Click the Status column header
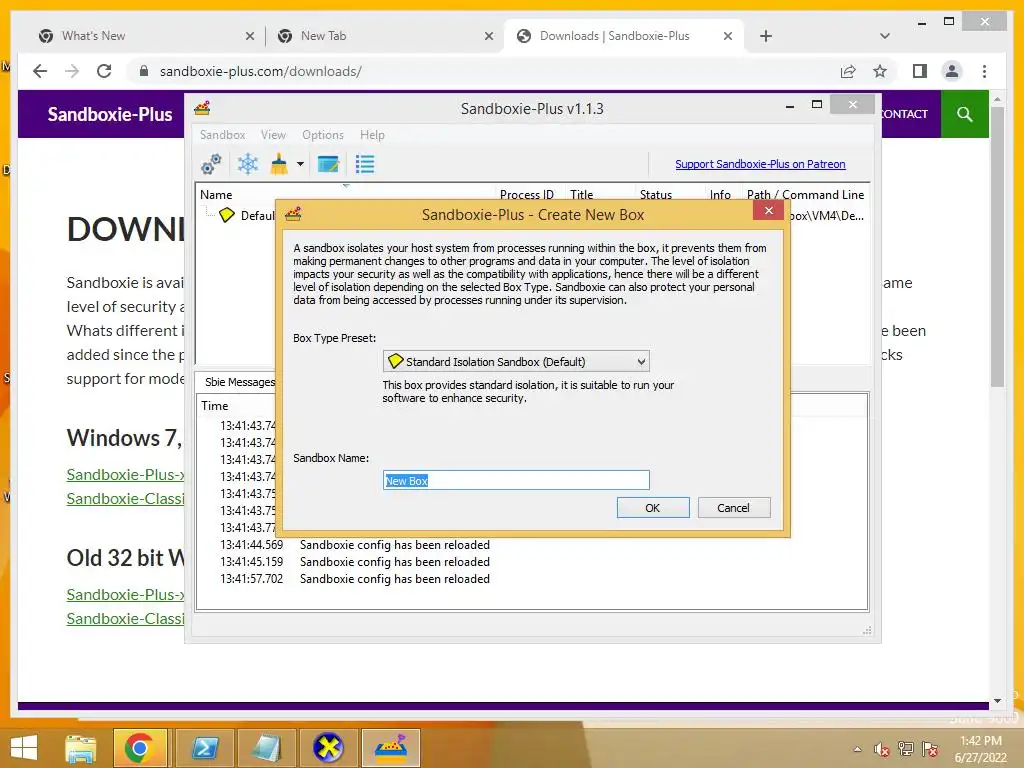Viewport: 1024px width, 768px height. click(656, 195)
